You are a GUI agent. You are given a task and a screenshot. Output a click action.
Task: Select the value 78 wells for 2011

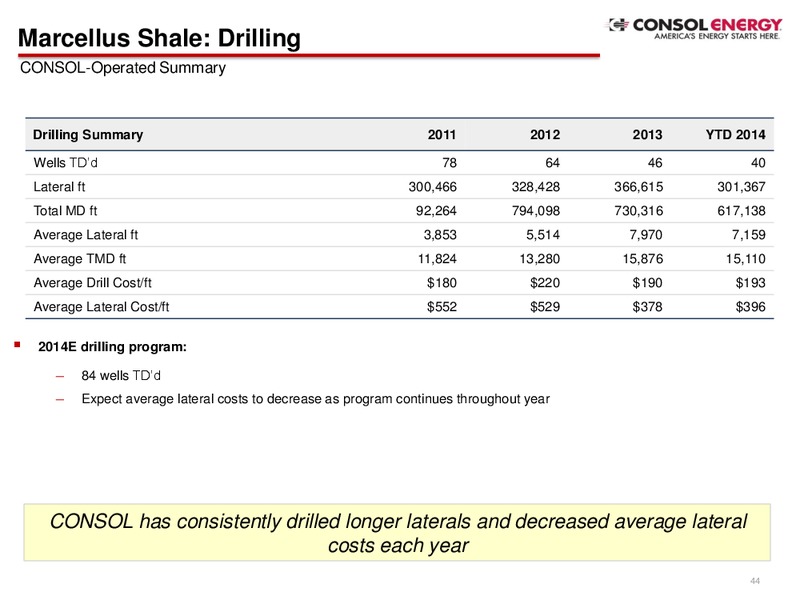point(449,163)
